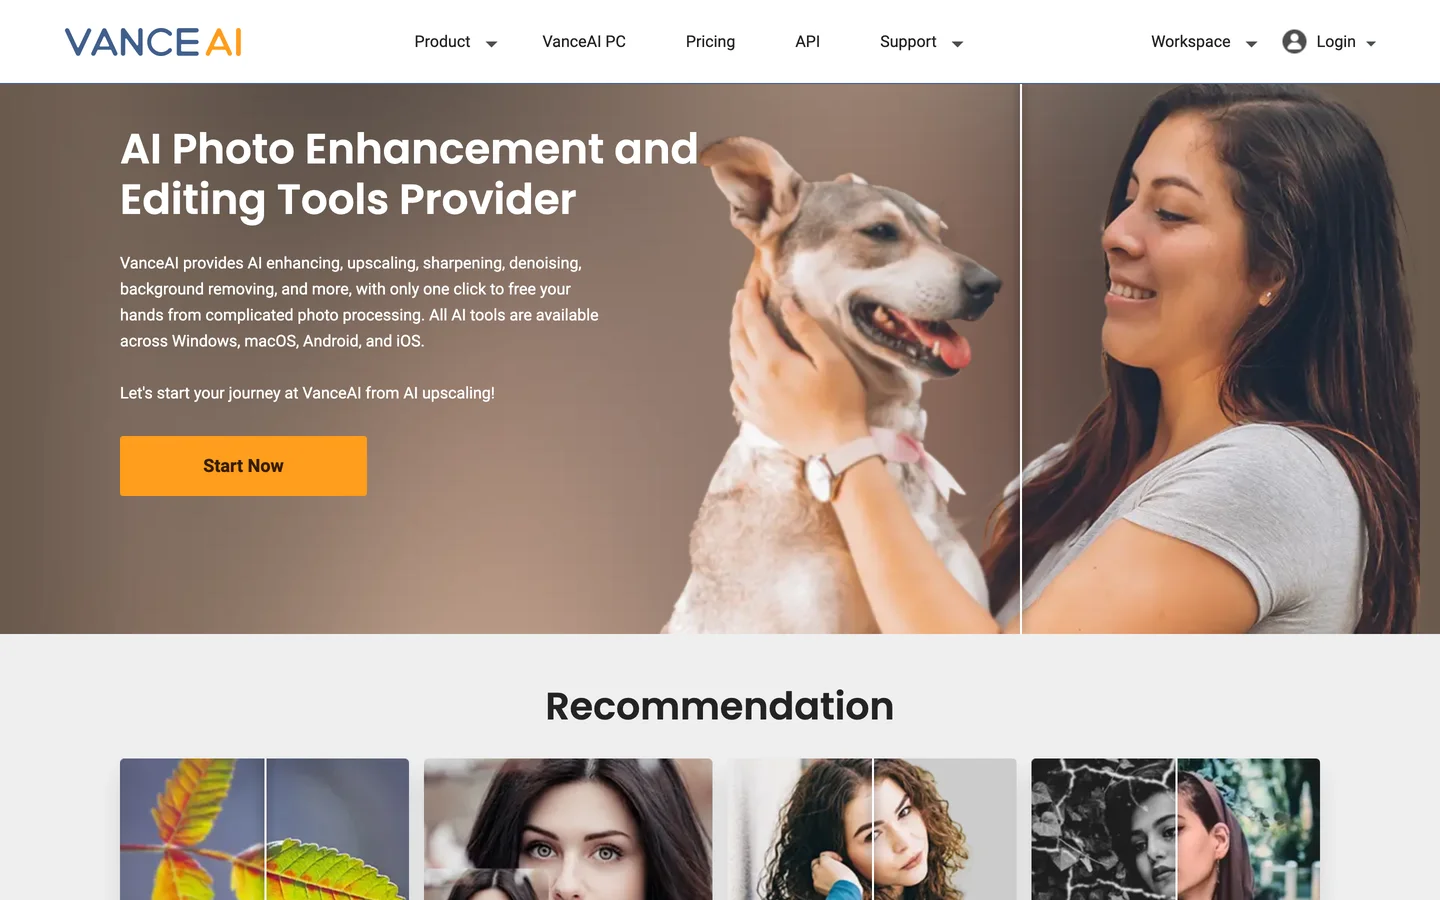
Task: Click the Product menu label
Action: point(442,42)
